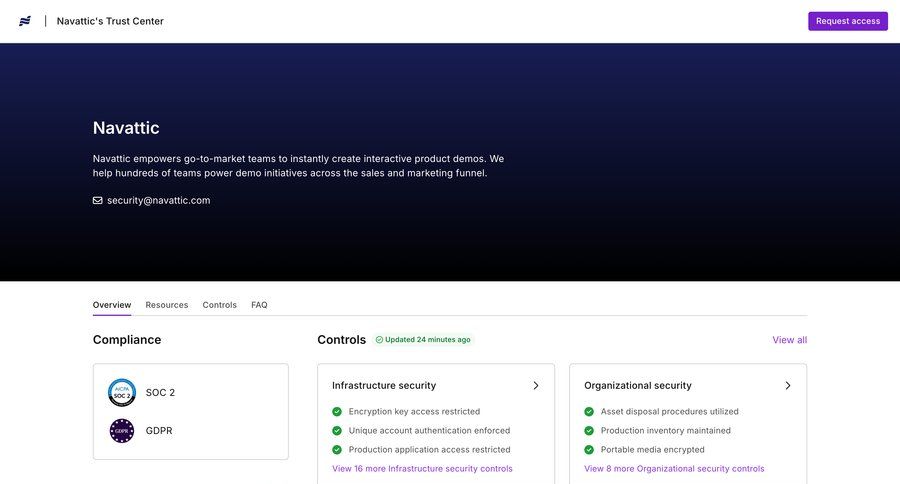Click 'Asset disposal procedures utilized' text
900x484 pixels.
point(670,412)
